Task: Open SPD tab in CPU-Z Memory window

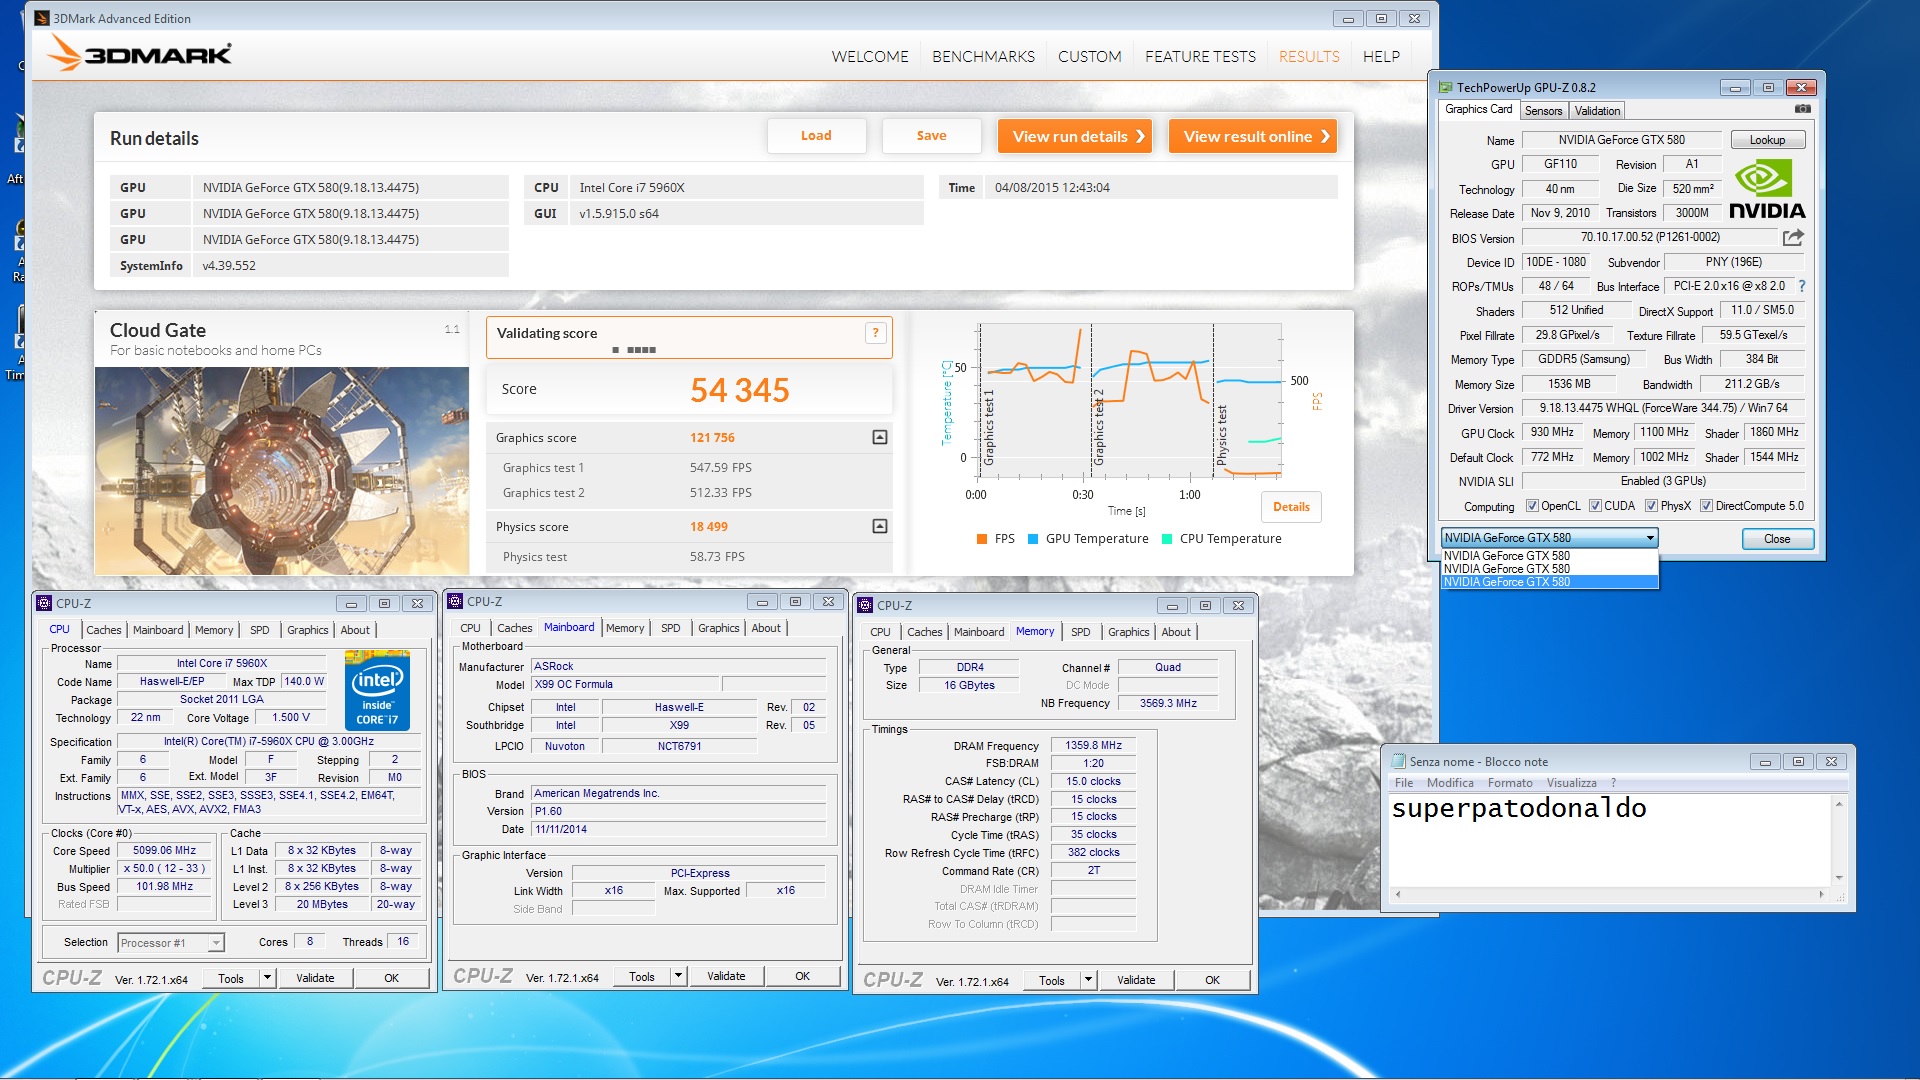Action: pos(1081,632)
